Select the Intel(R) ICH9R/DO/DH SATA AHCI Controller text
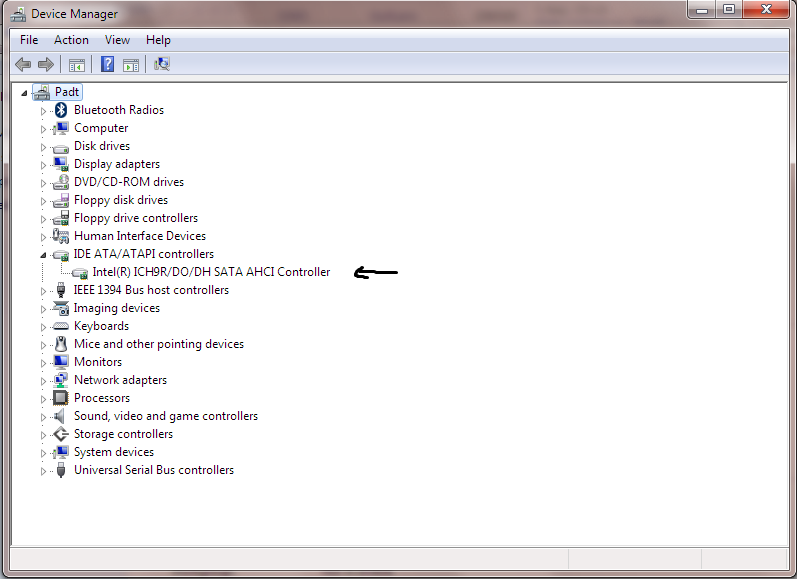This screenshot has height=580, width=797. (x=211, y=272)
